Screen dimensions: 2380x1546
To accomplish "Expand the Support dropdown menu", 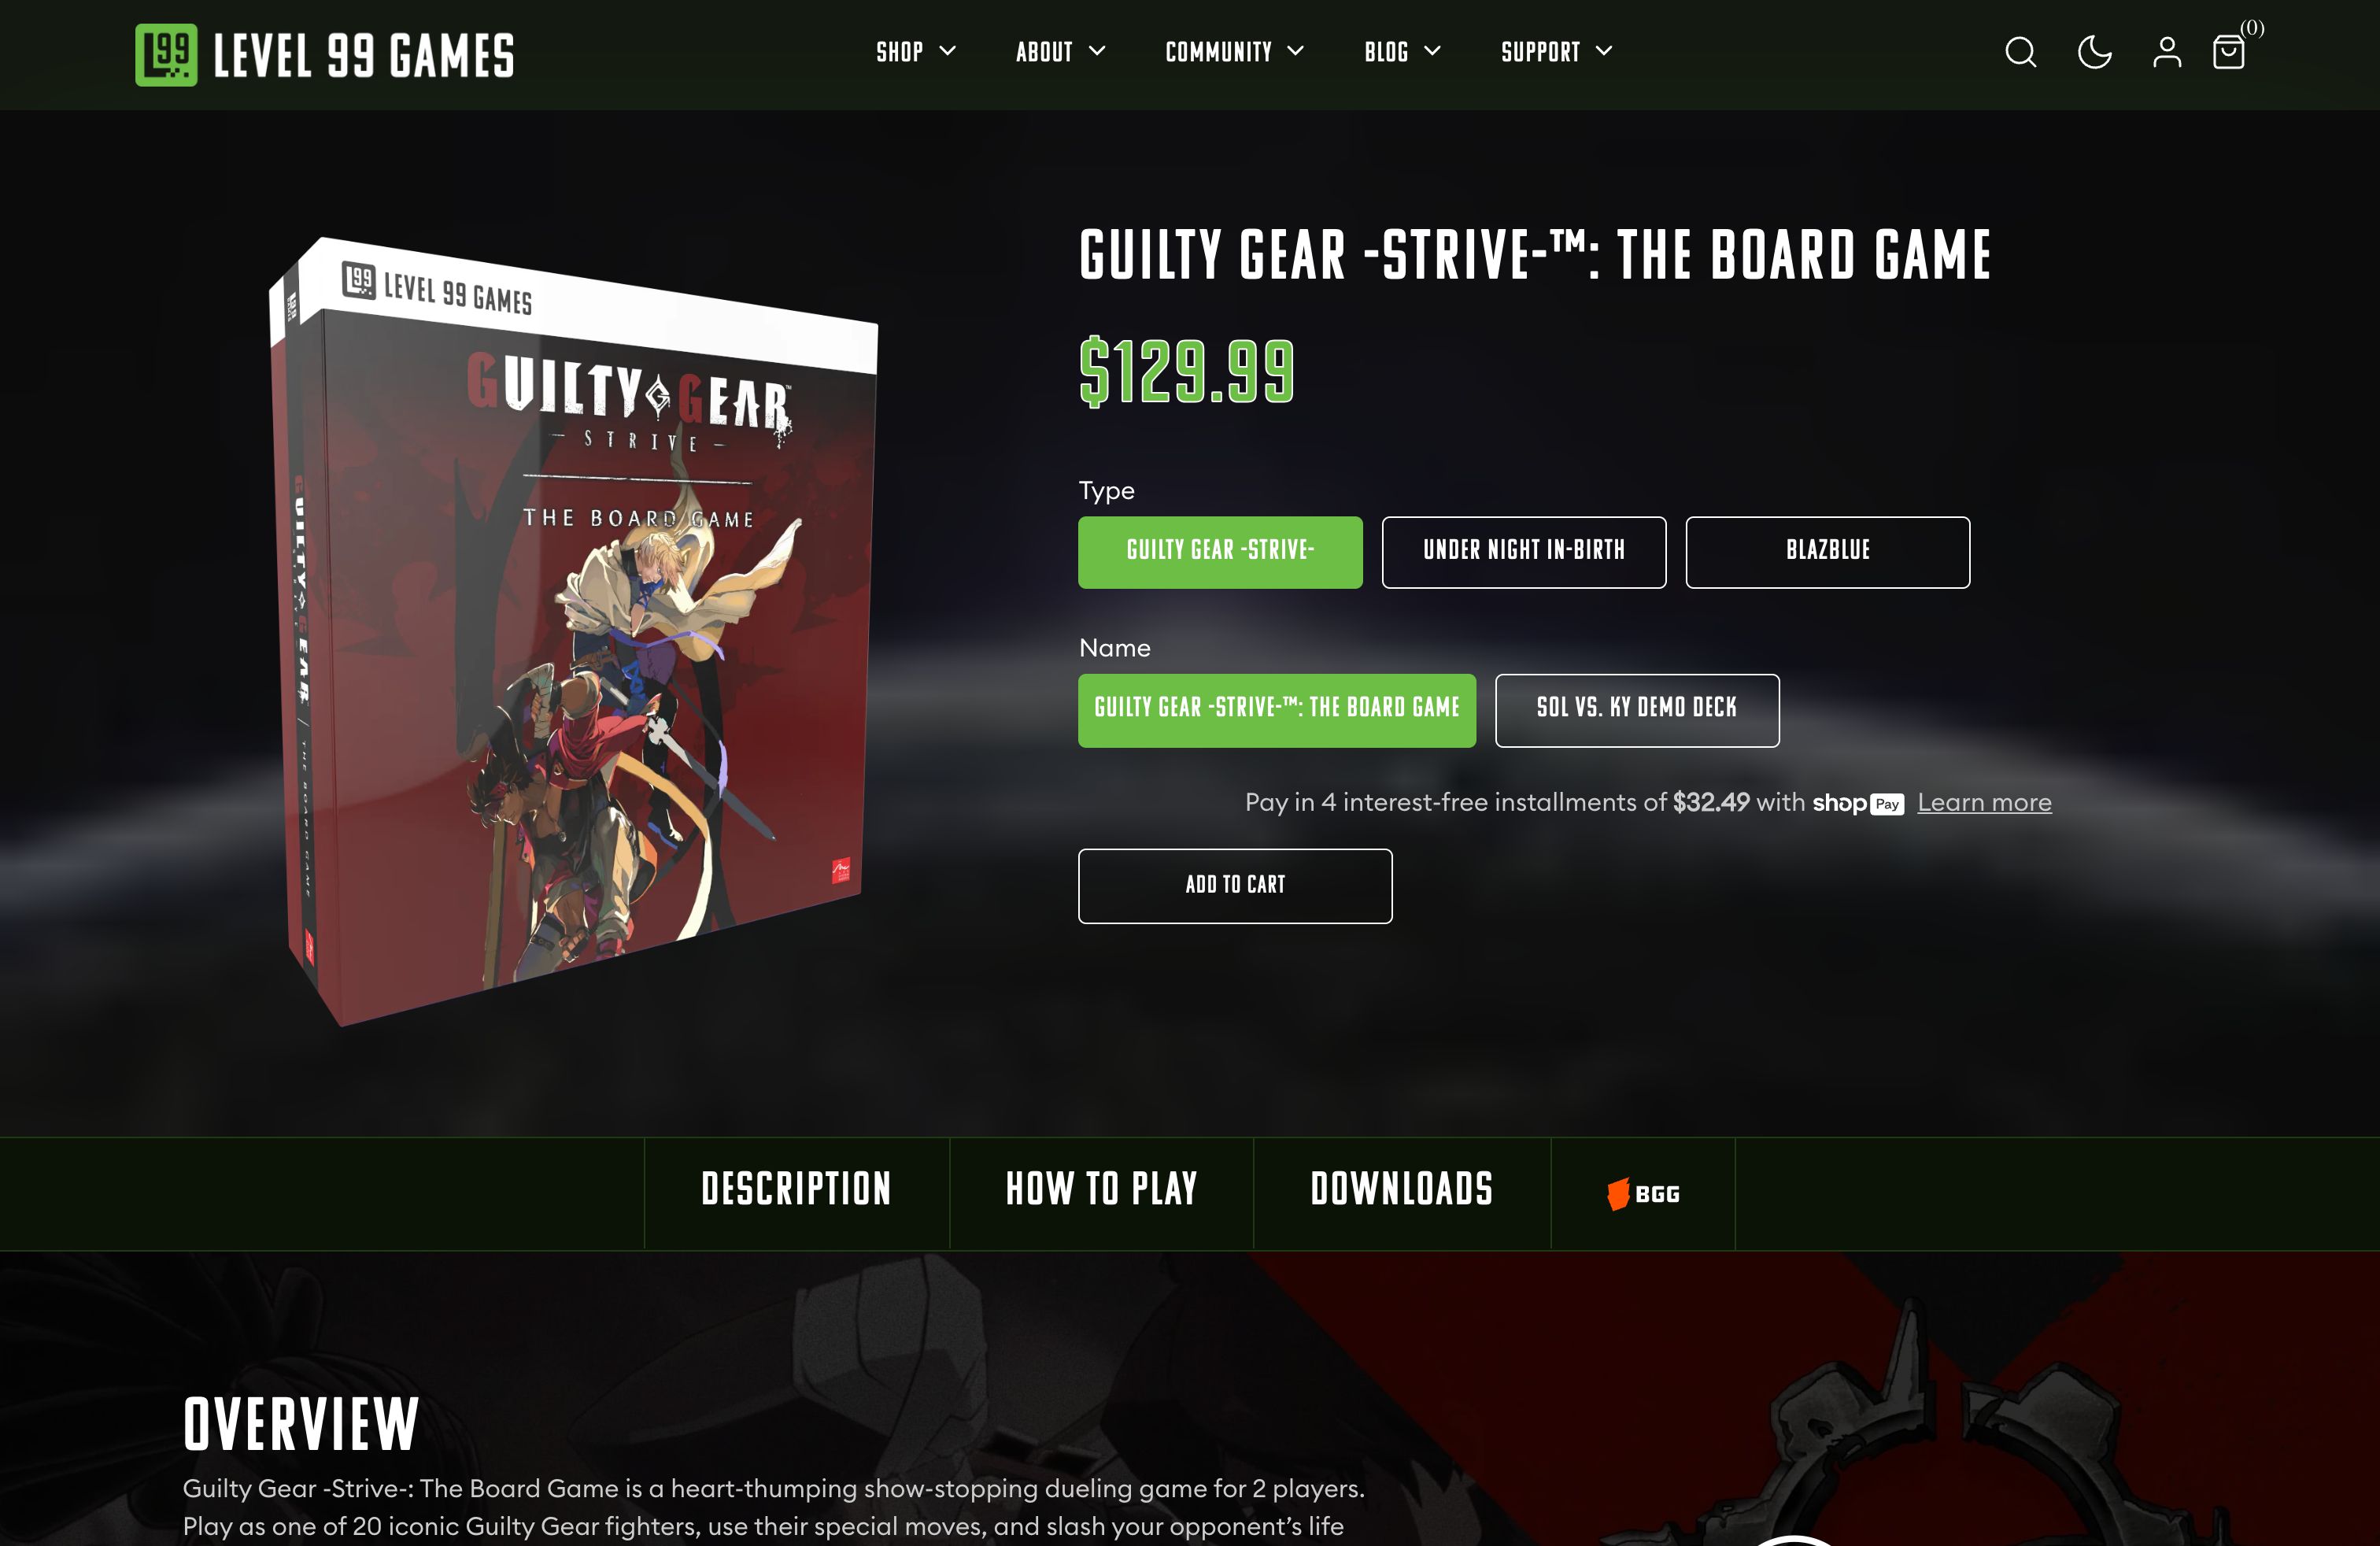I will [x=1556, y=52].
